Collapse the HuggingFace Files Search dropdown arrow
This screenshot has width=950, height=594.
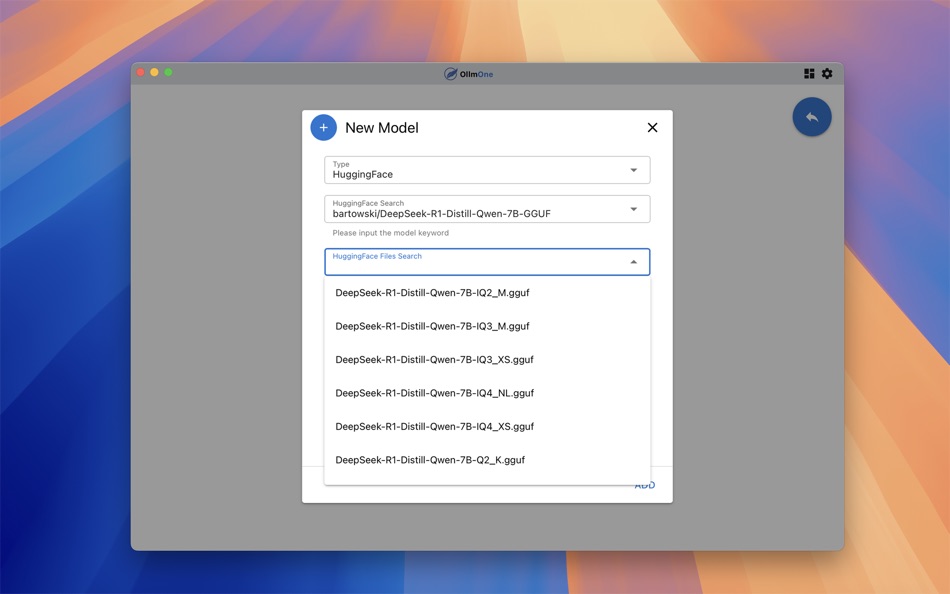(x=634, y=262)
